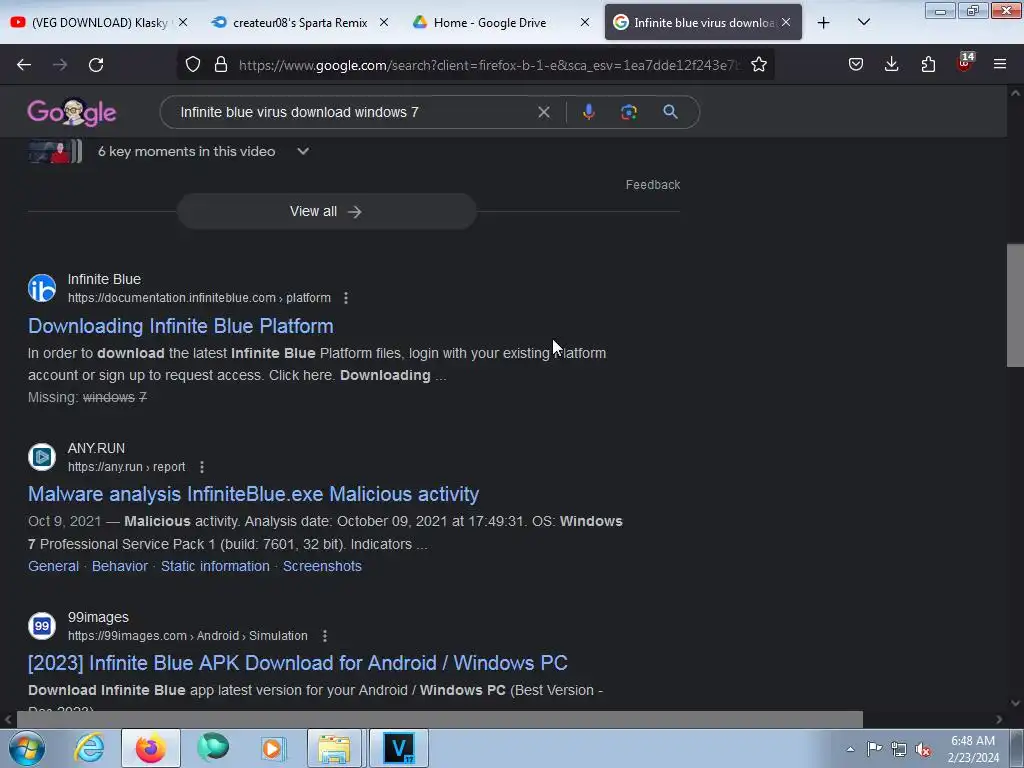Select the Infinite blue virus download tab
This screenshot has width=1024, height=768.
click(x=703, y=22)
